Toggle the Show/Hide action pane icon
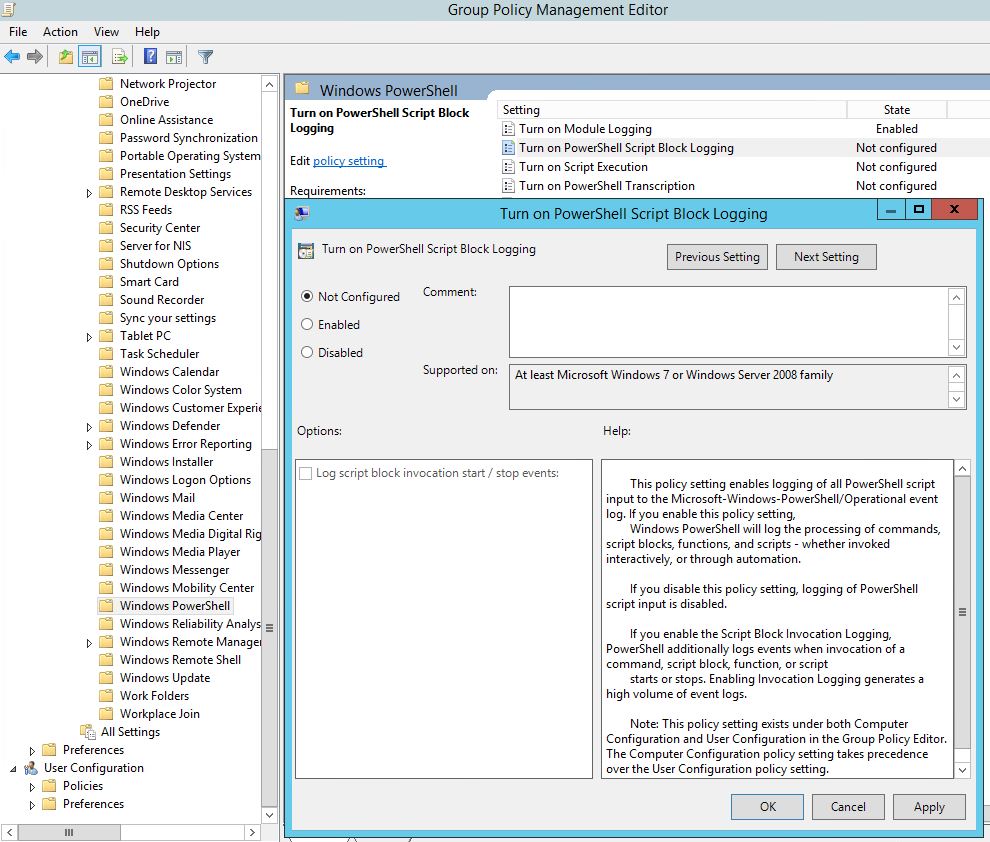 pyautogui.click(x=174, y=57)
